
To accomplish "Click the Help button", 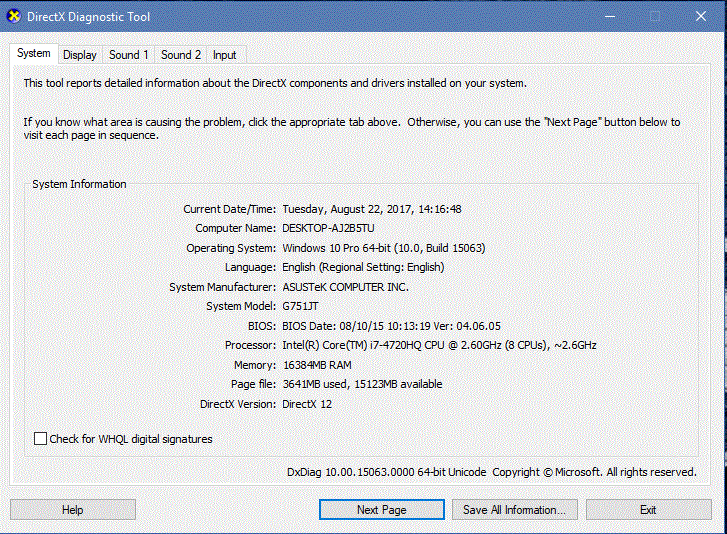I will coord(73,509).
